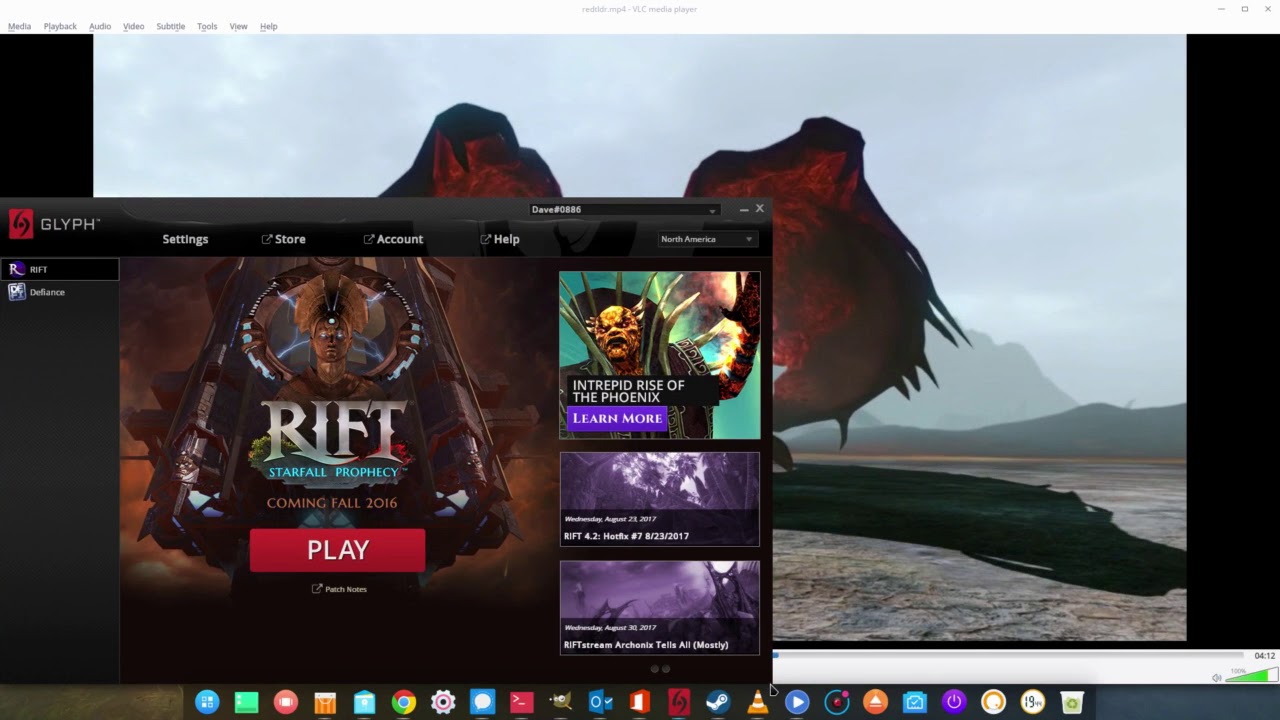
Task: Expand the North America region dropdown
Action: [x=707, y=239]
